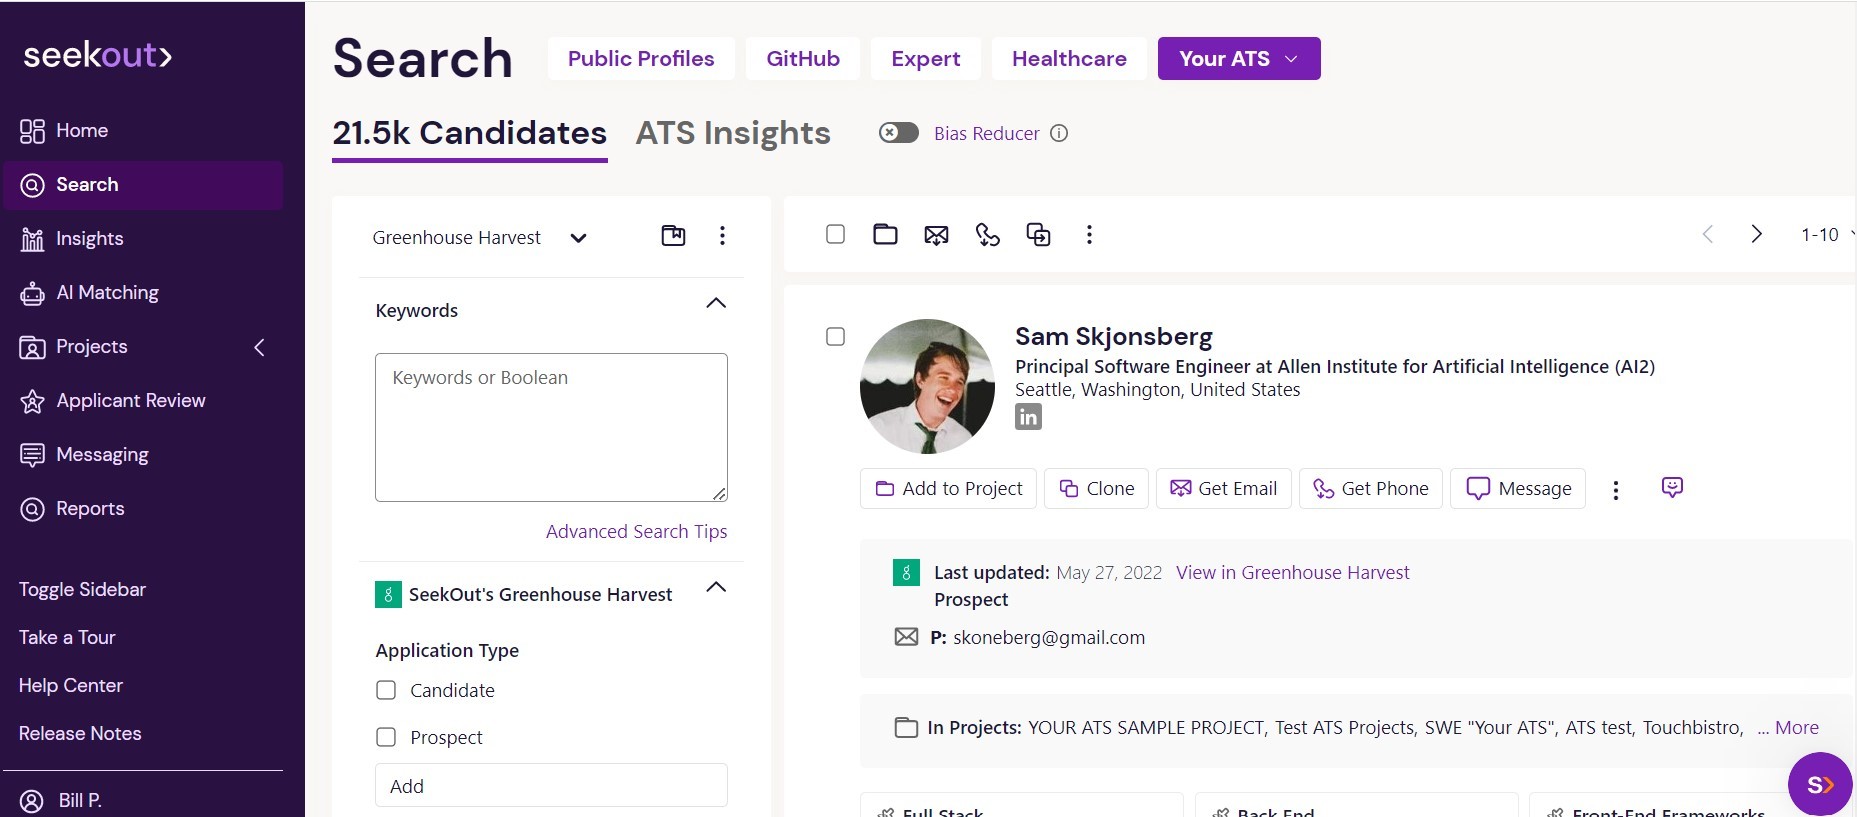The width and height of the screenshot is (1857, 817).
Task: Click inside the Keywords or Boolean field
Action: [550, 427]
